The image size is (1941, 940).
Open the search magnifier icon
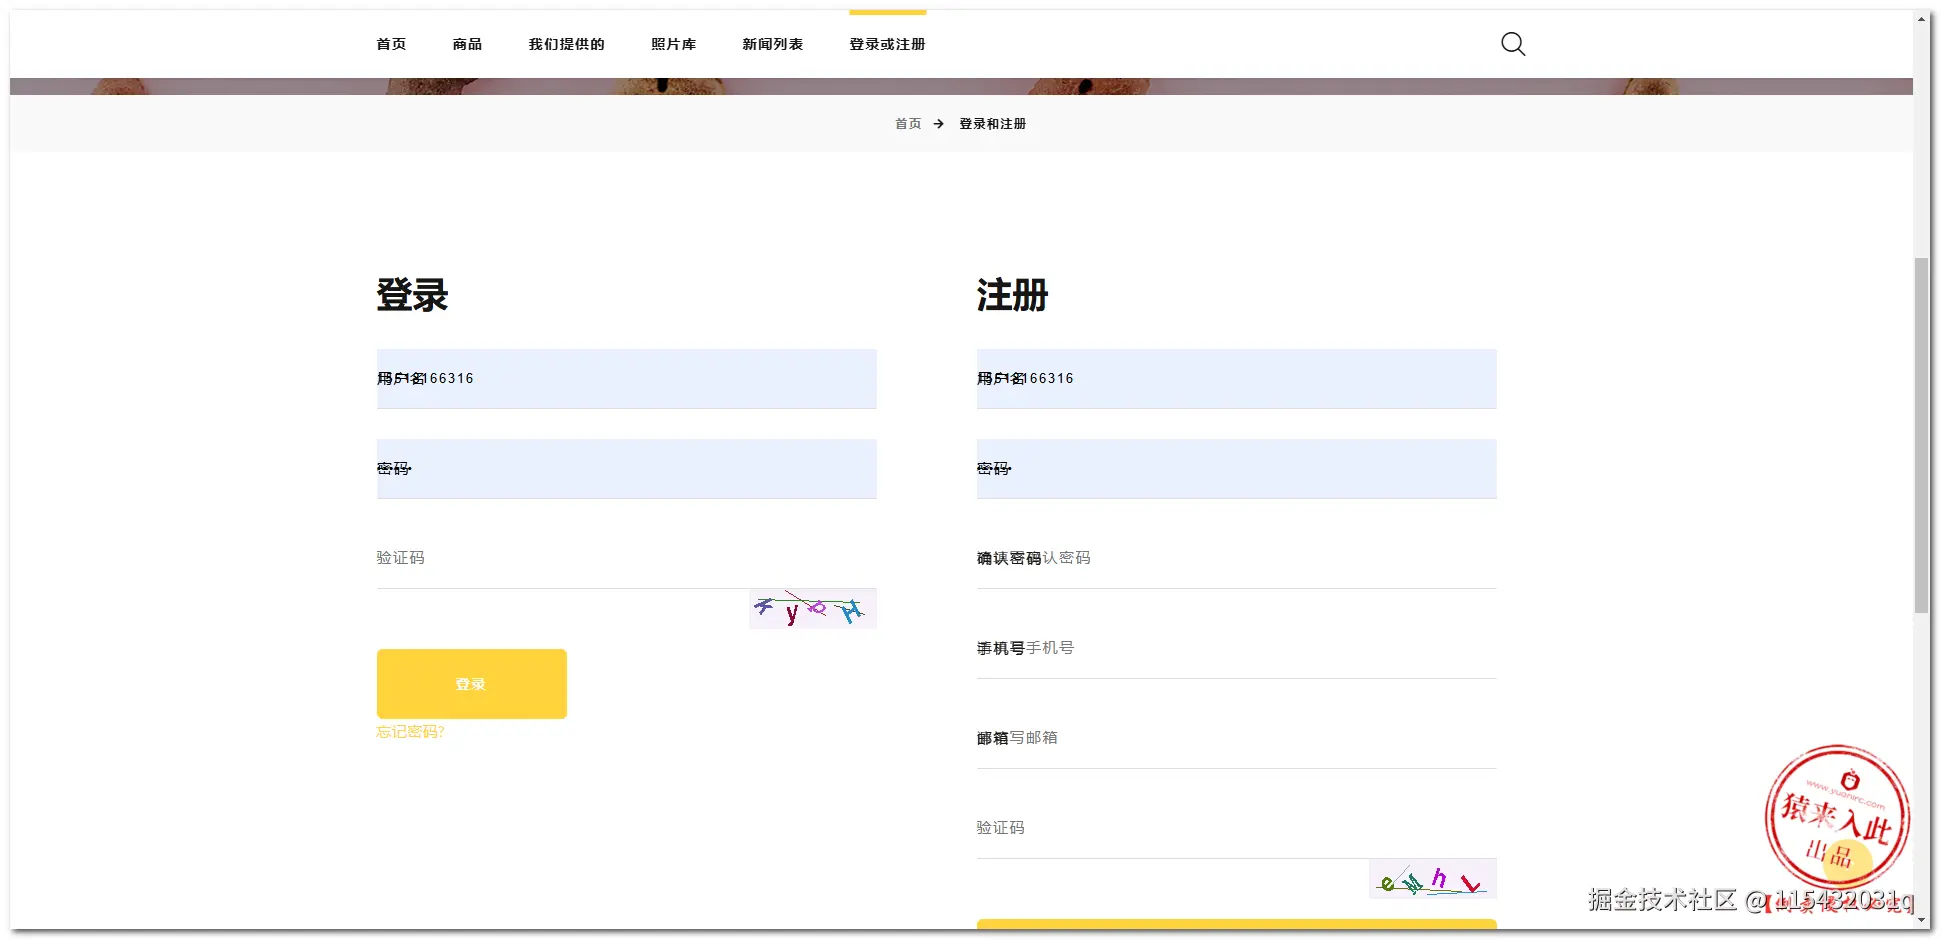1513,44
